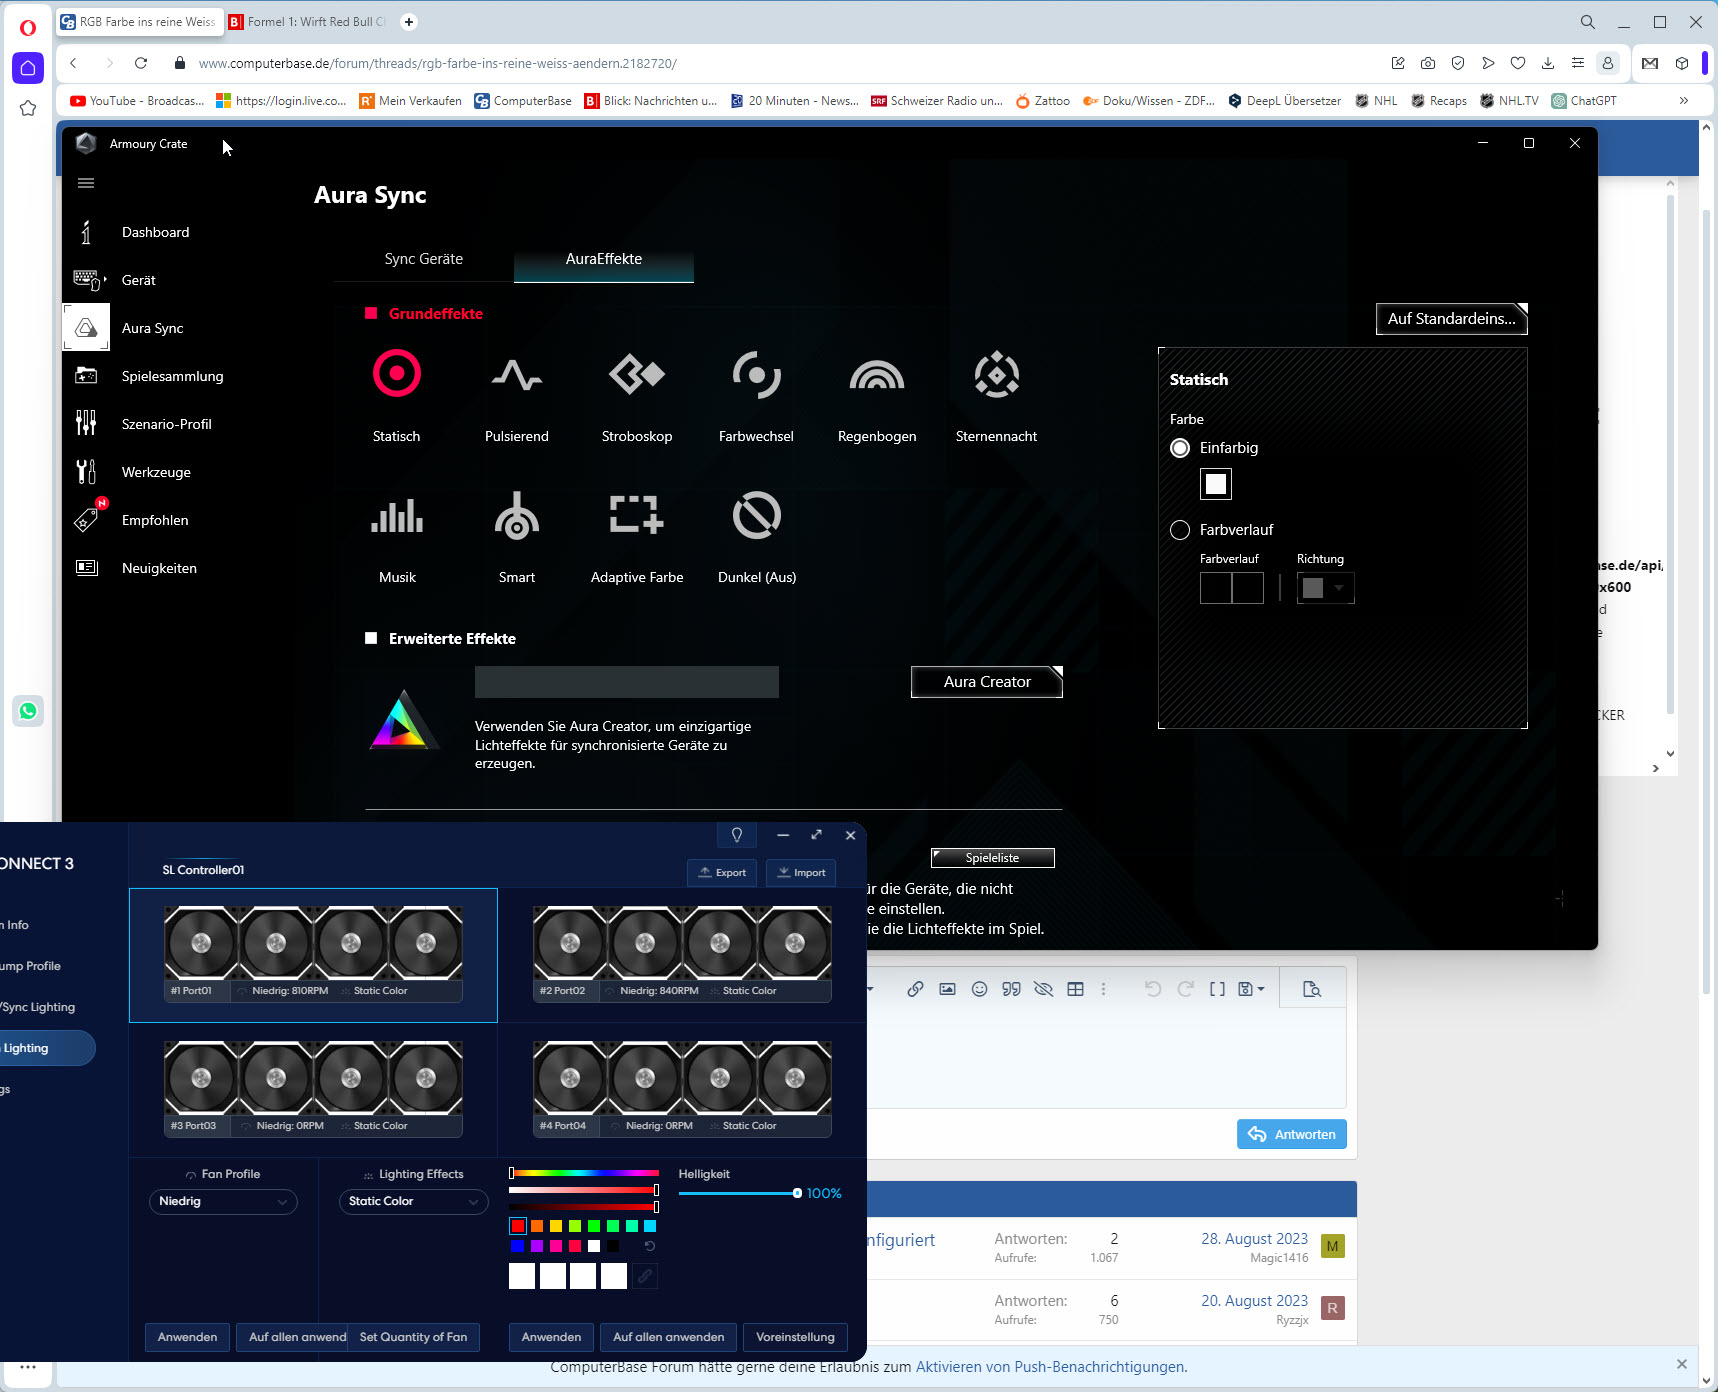Open Werkzeuge tools icon
The height and width of the screenshot is (1392, 1718).
[x=86, y=472]
